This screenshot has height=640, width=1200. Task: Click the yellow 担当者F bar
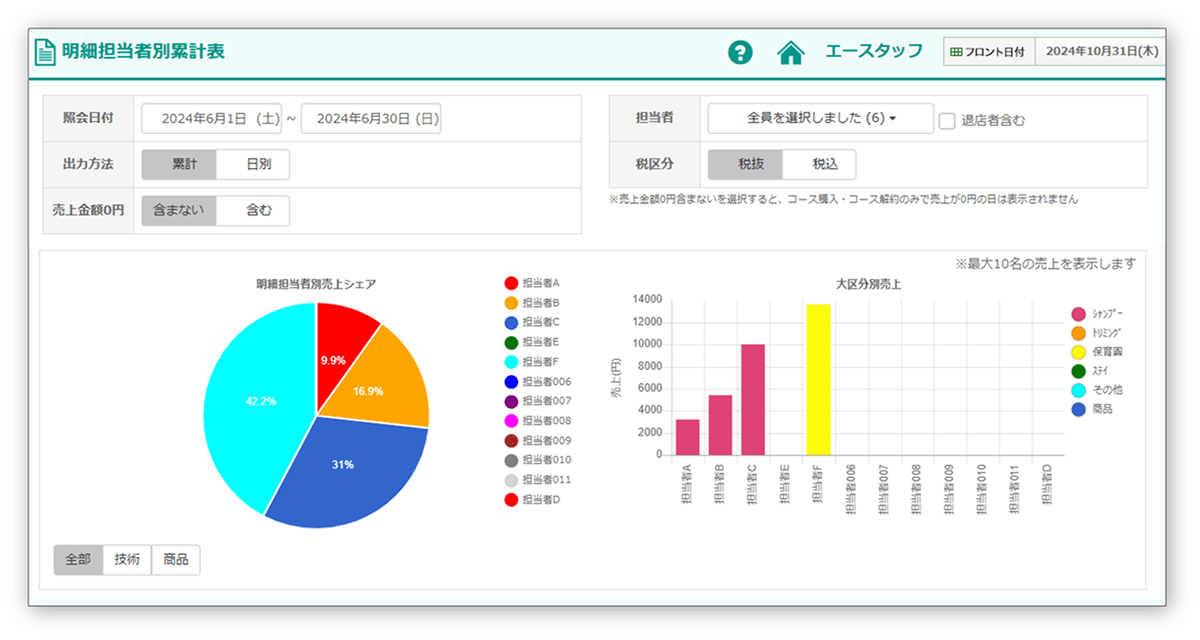[818, 380]
